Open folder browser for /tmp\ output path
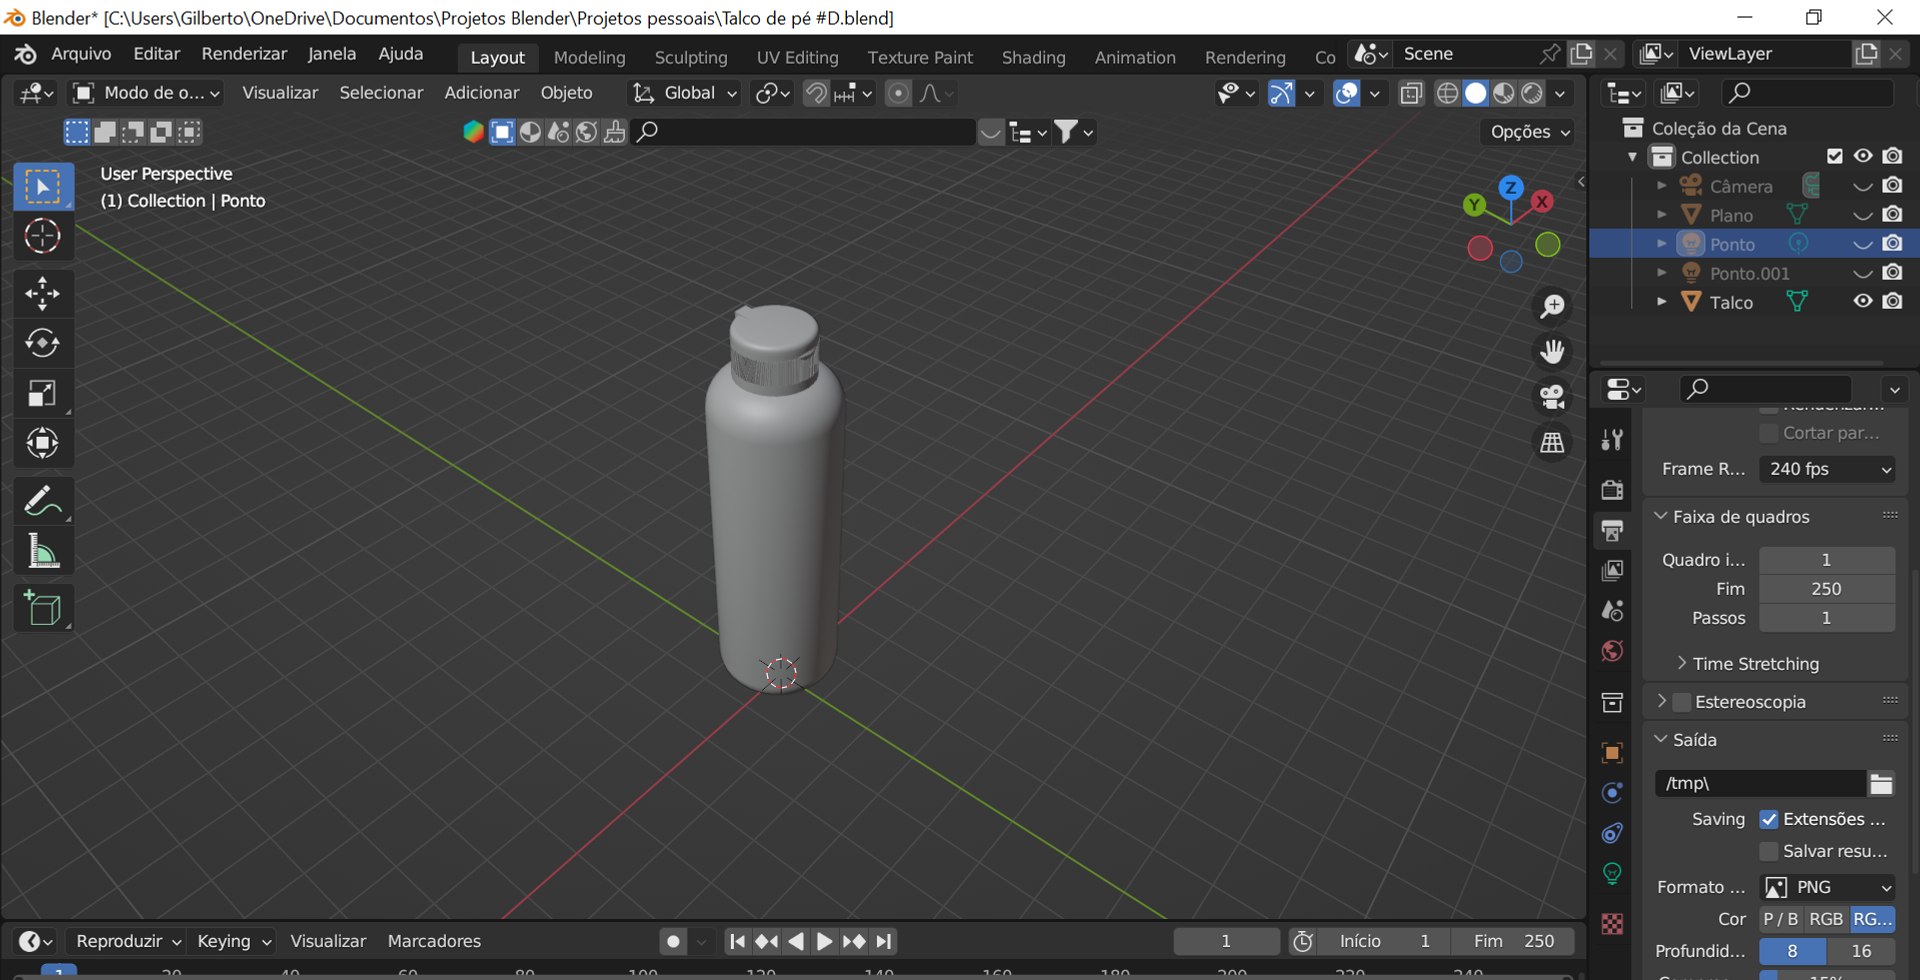1920x980 pixels. click(x=1881, y=784)
